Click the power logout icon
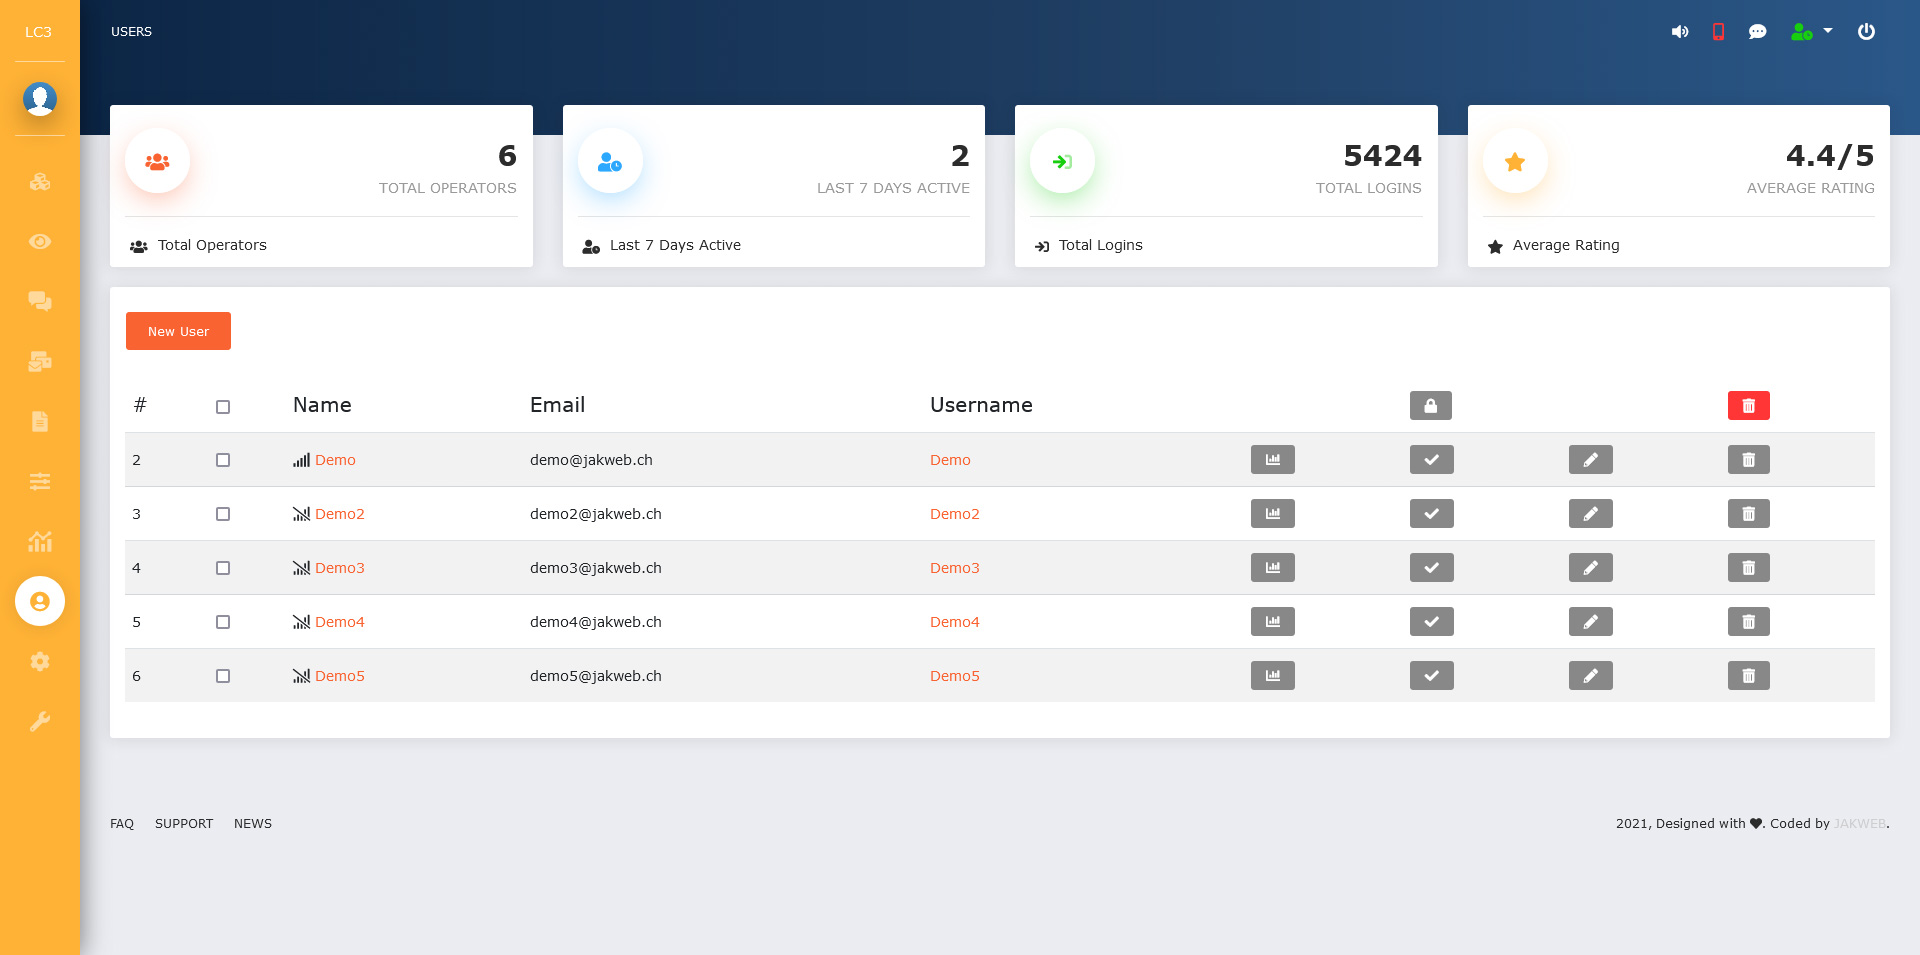The image size is (1920, 955). click(x=1866, y=32)
